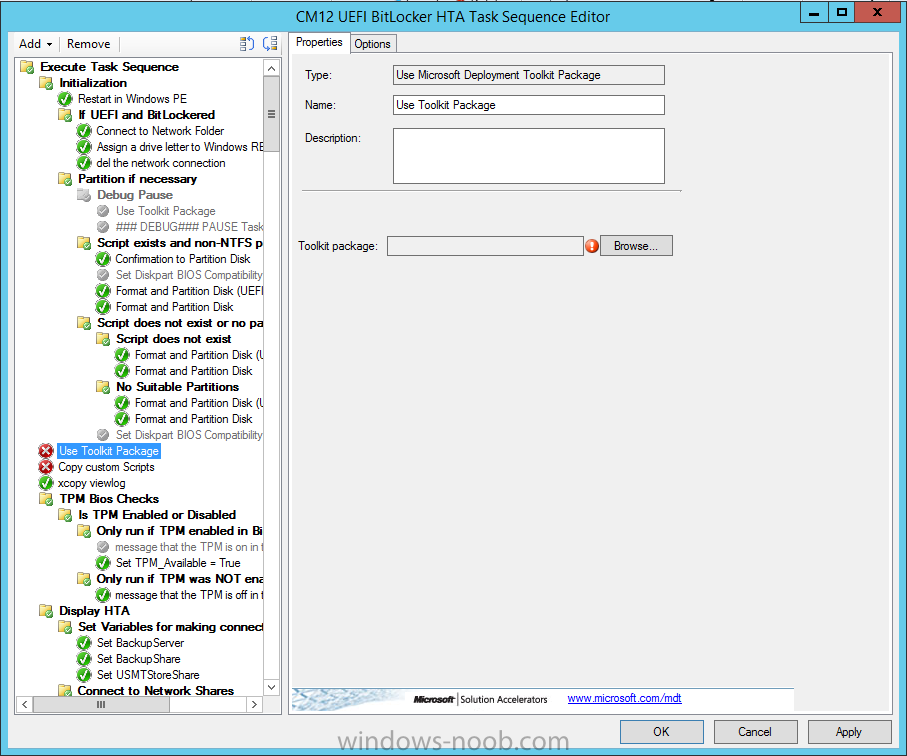Click inside the Description text box

click(x=529, y=156)
